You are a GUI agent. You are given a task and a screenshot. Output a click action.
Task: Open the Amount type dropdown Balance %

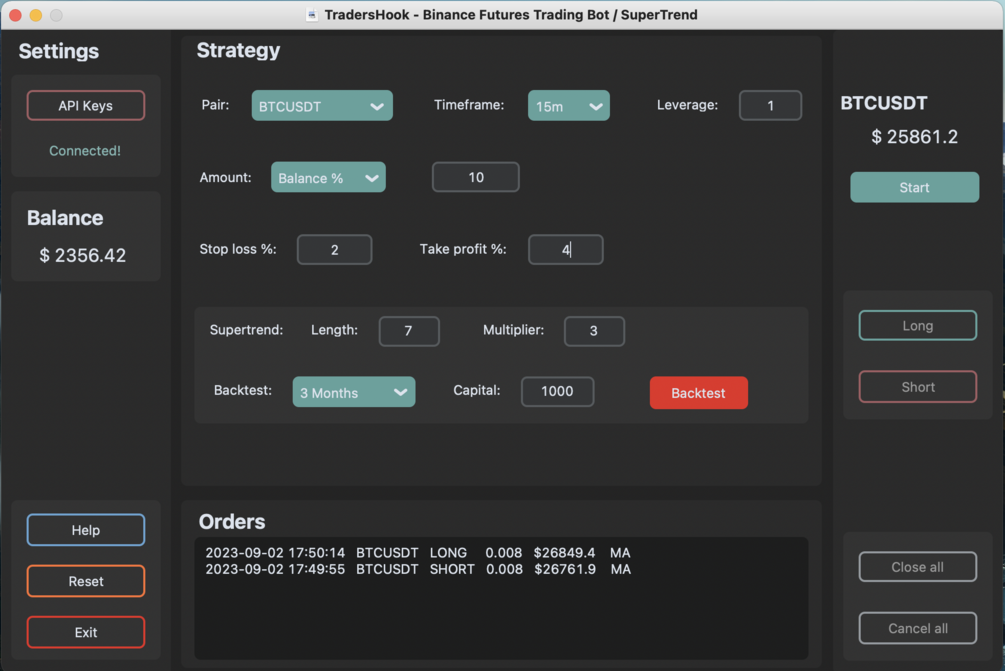point(328,178)
